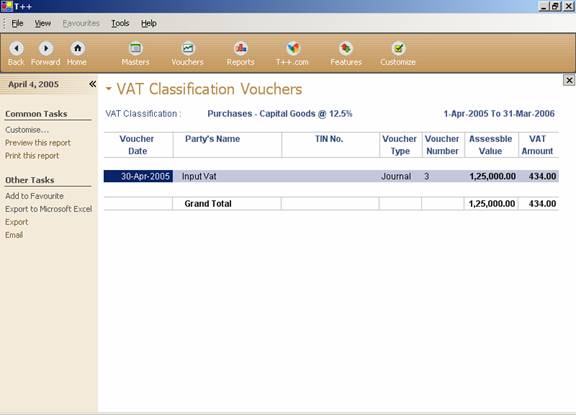
Task: Collapse the sidebar with double-chevron arrow
Action: point(93,84)
